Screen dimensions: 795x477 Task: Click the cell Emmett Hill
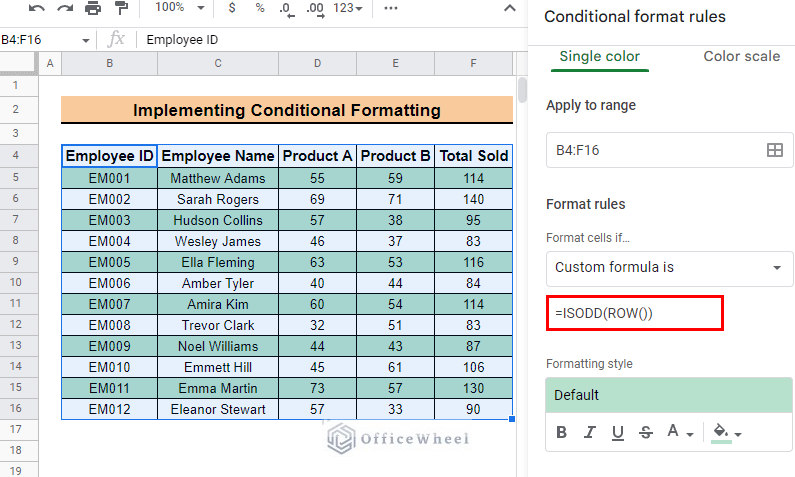218,367
